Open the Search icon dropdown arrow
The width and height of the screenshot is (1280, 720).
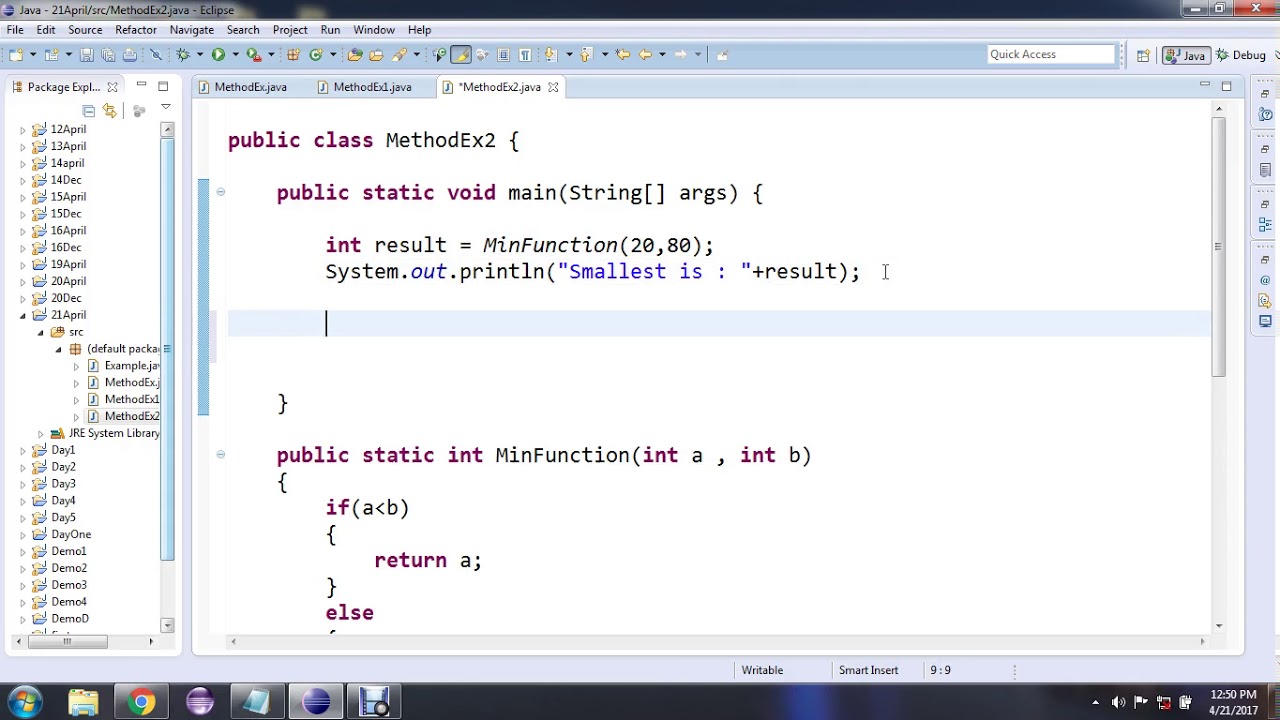point(416,55)
